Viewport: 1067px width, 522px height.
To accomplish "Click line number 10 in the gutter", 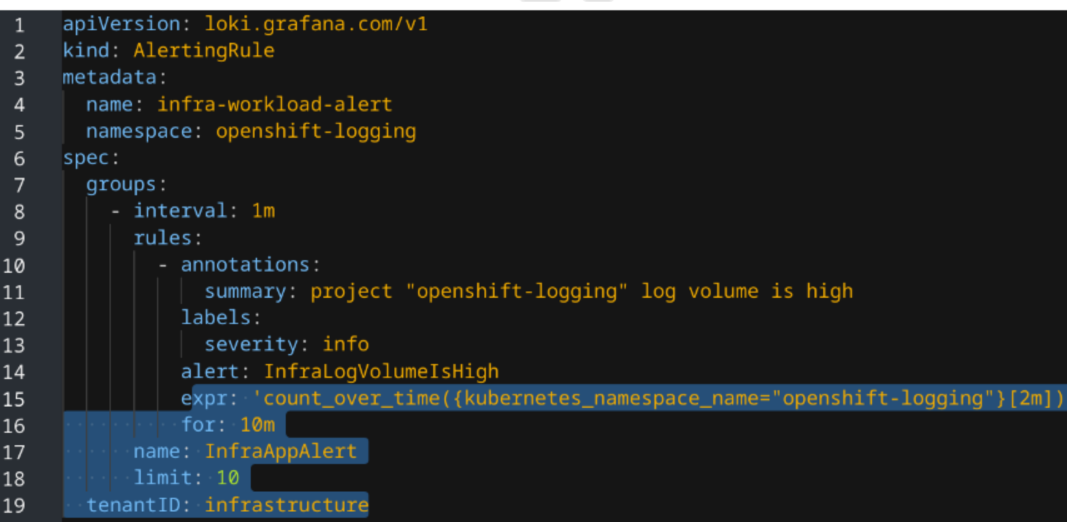I will click(x=14, y=265).
